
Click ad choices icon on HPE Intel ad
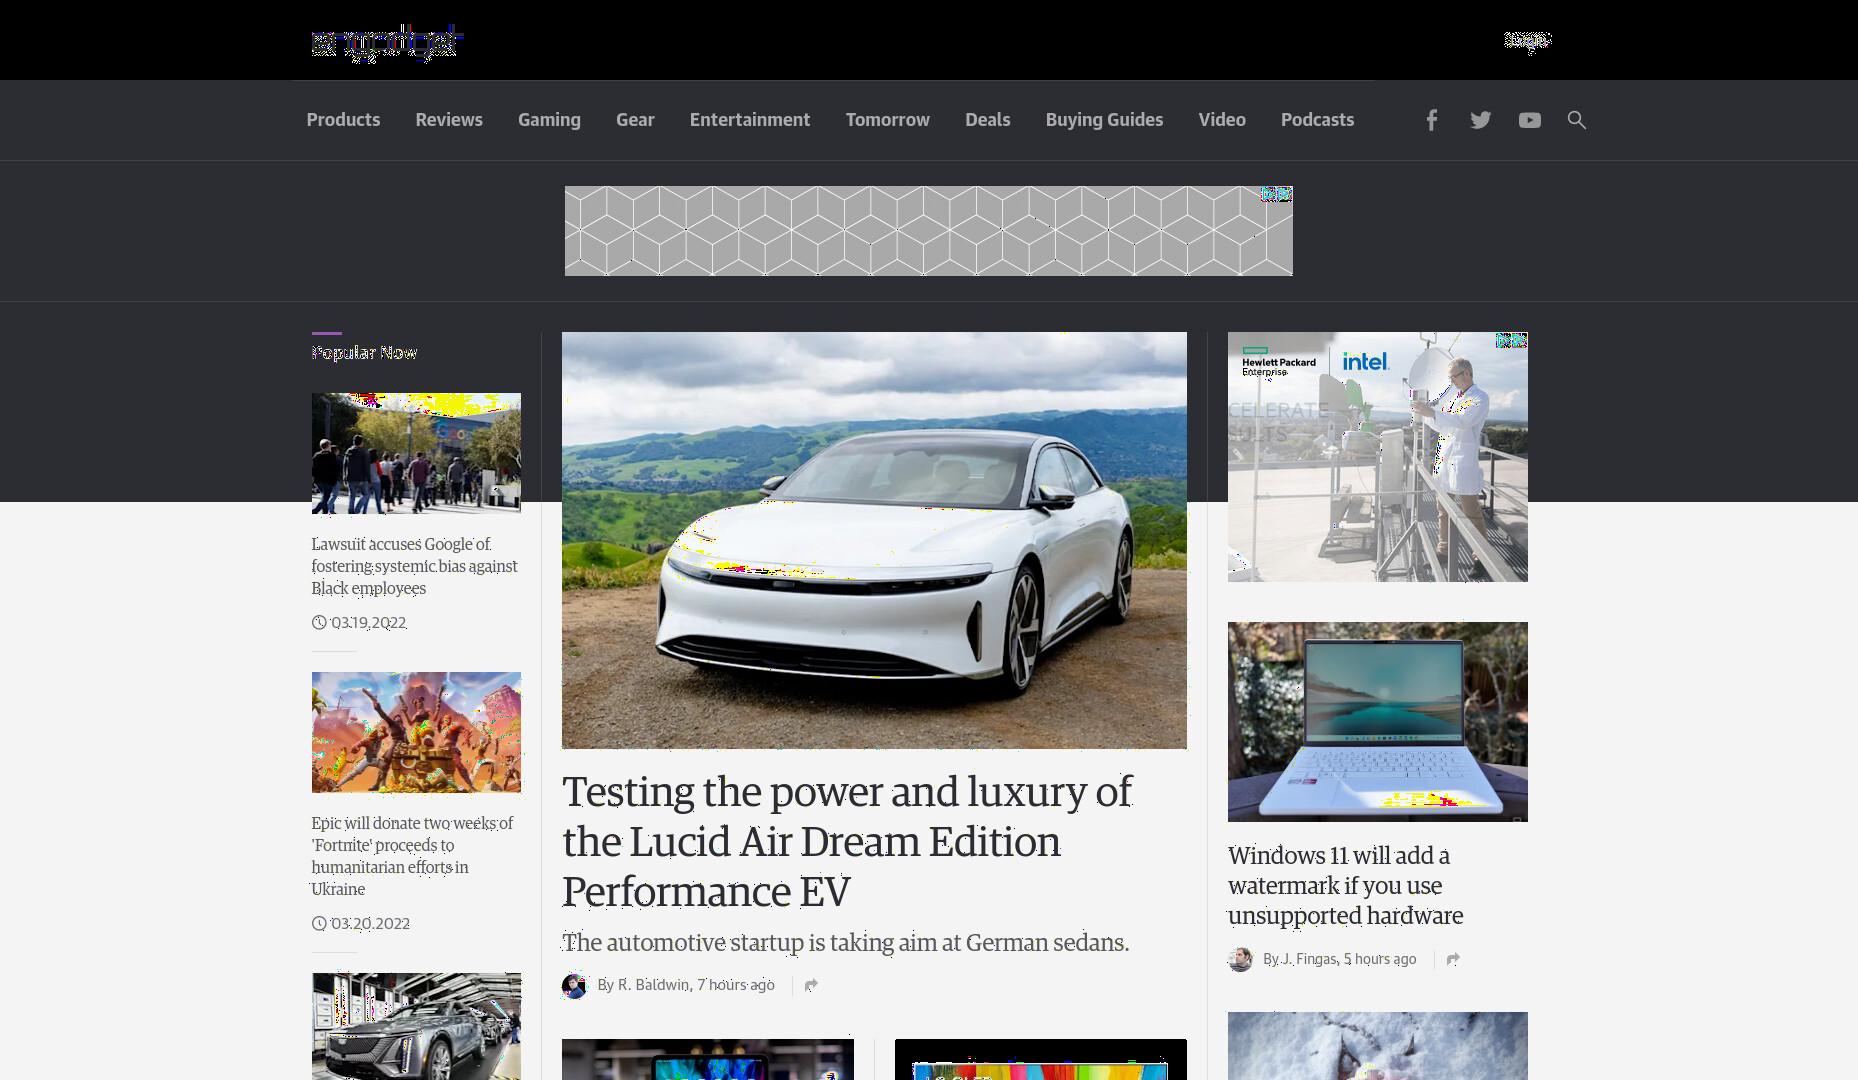1511,341
